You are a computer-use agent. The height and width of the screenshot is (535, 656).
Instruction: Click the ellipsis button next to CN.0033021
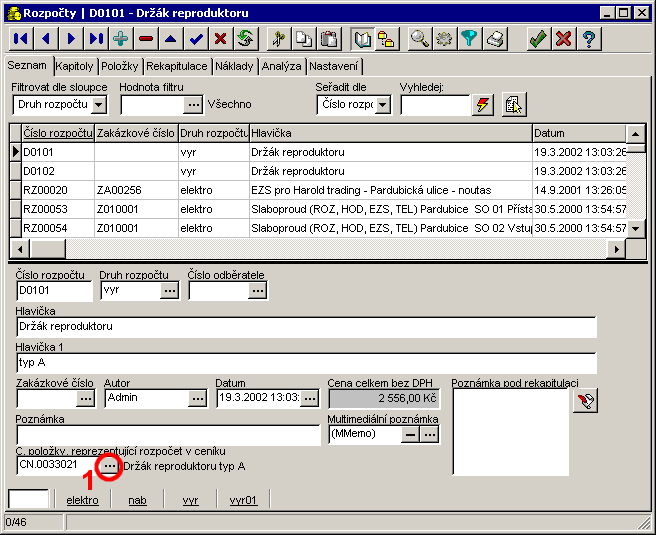[x=110, y=466]
